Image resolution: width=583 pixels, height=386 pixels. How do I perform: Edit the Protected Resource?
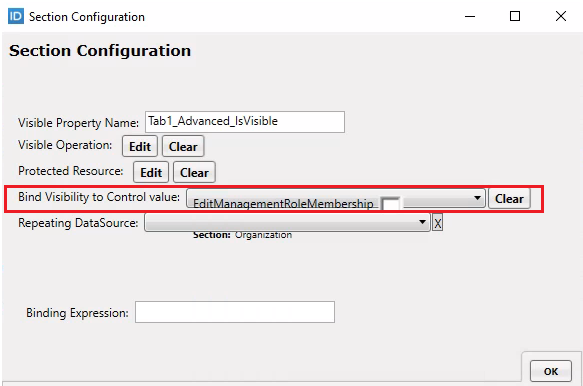[x=151, y=173]
